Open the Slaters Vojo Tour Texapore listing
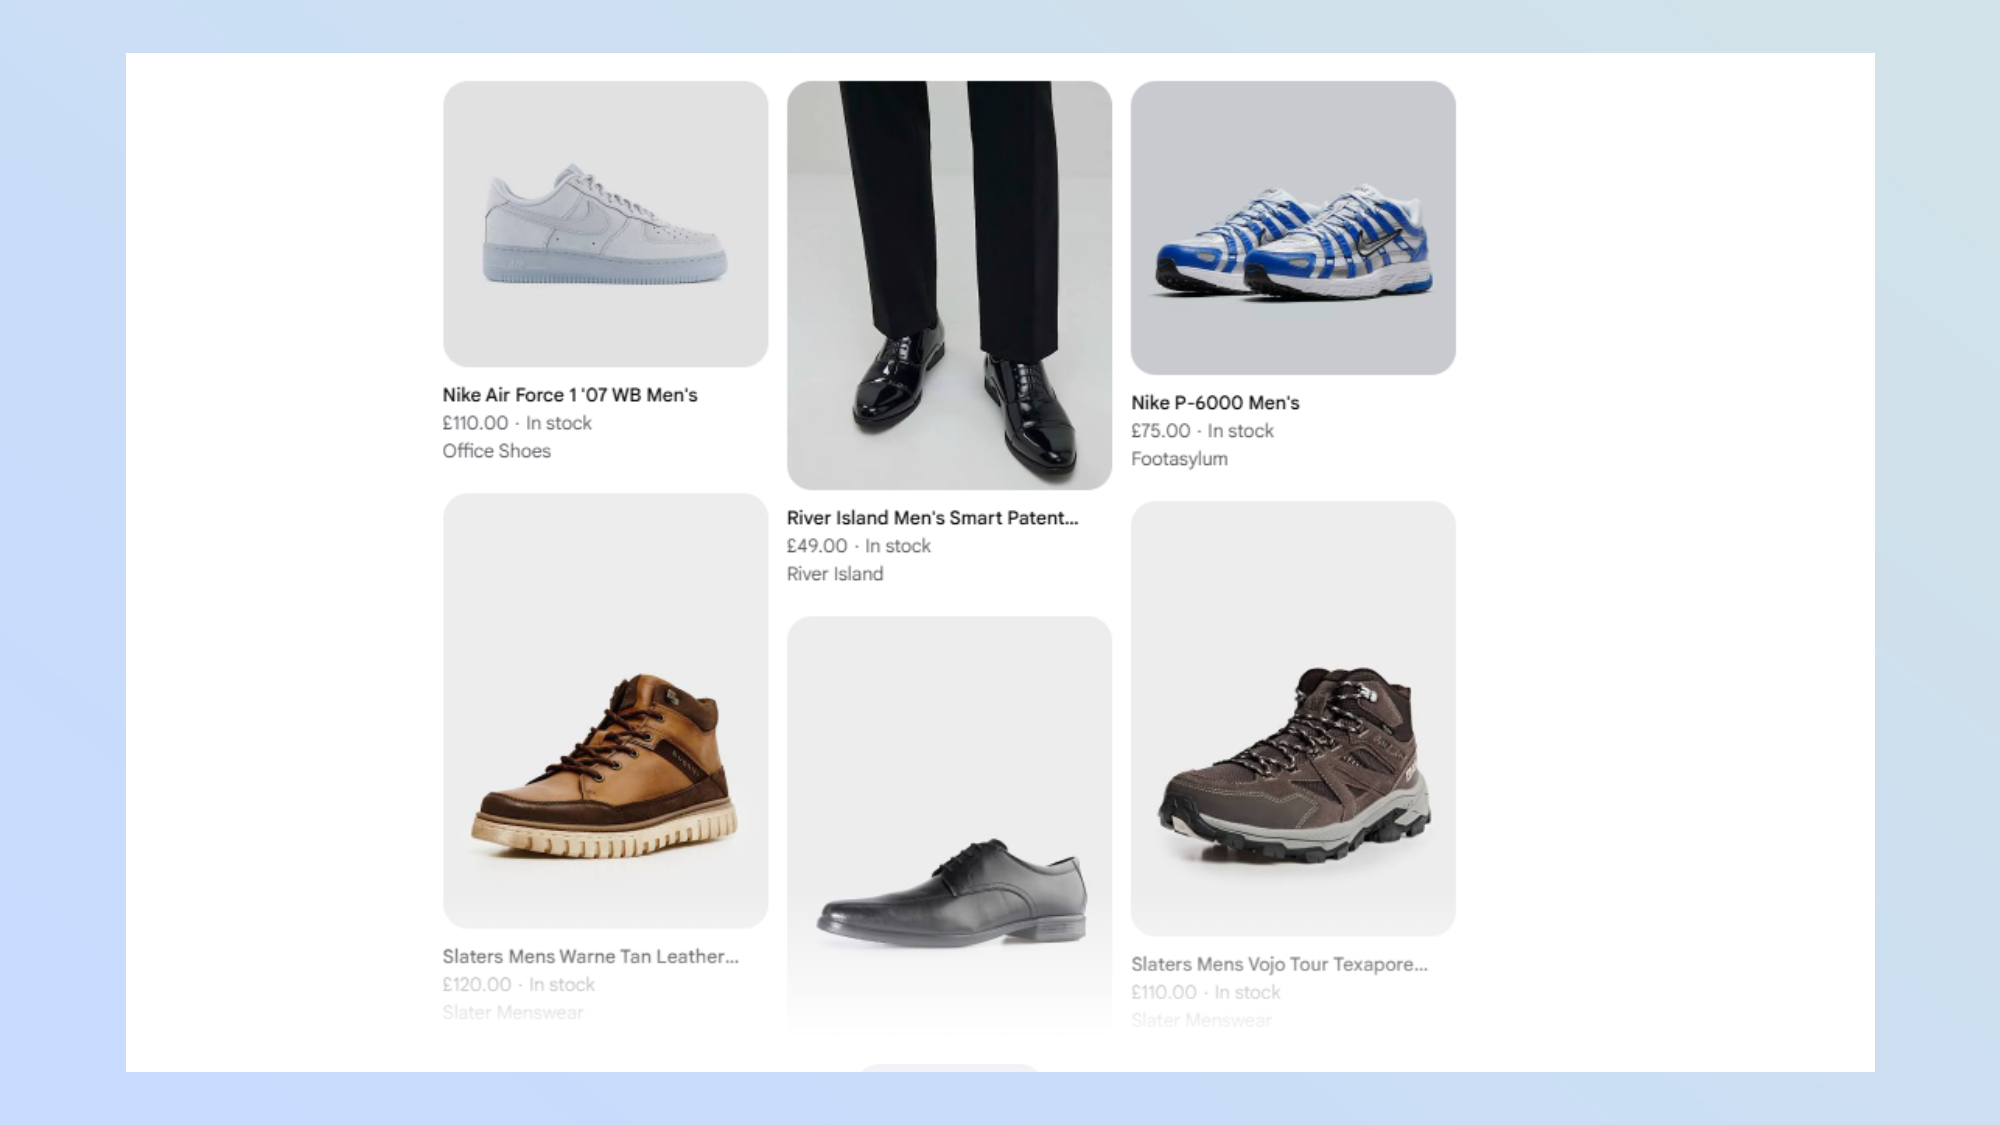The height and width of the screenshot is (1125, 2000). pyautogui.click(x=1280, y=964)
